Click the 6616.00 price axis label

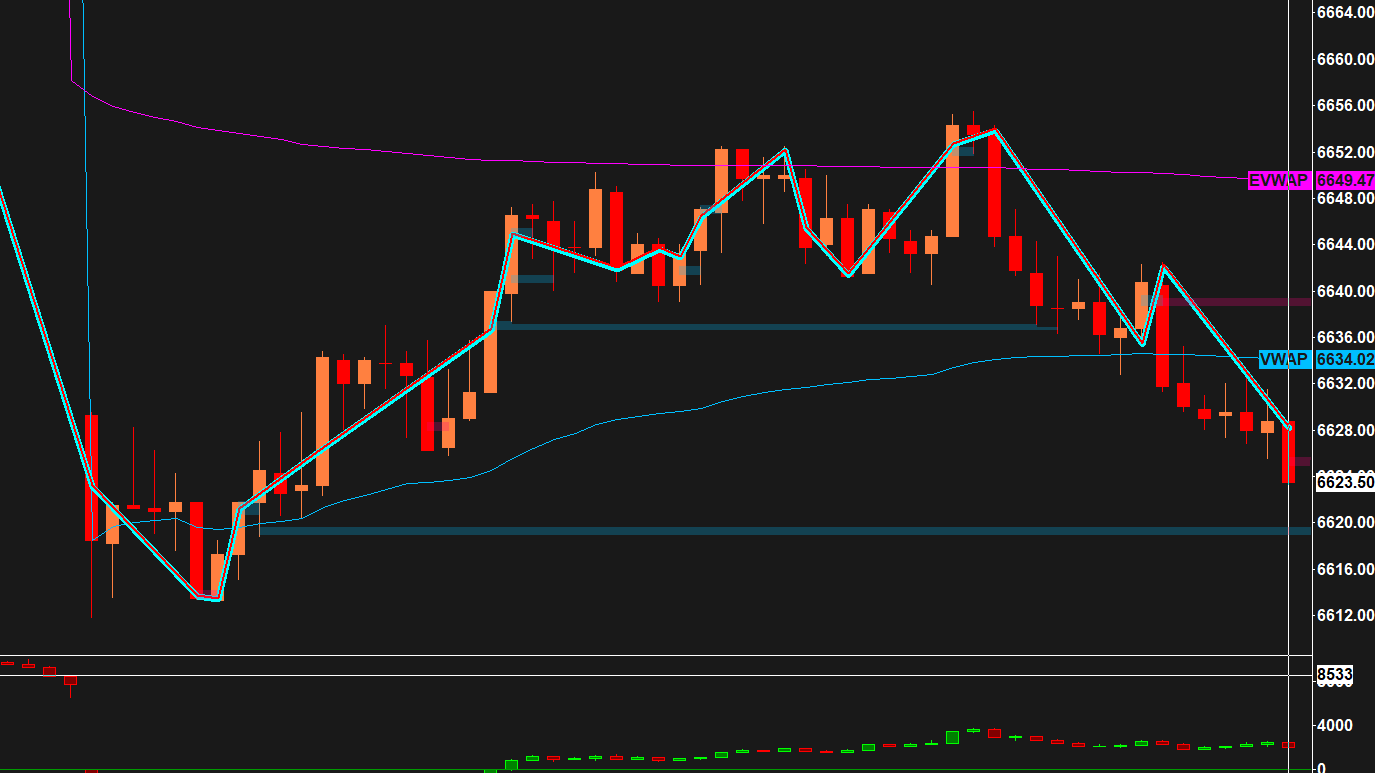pyautogui.click(x=1344, y=569)
